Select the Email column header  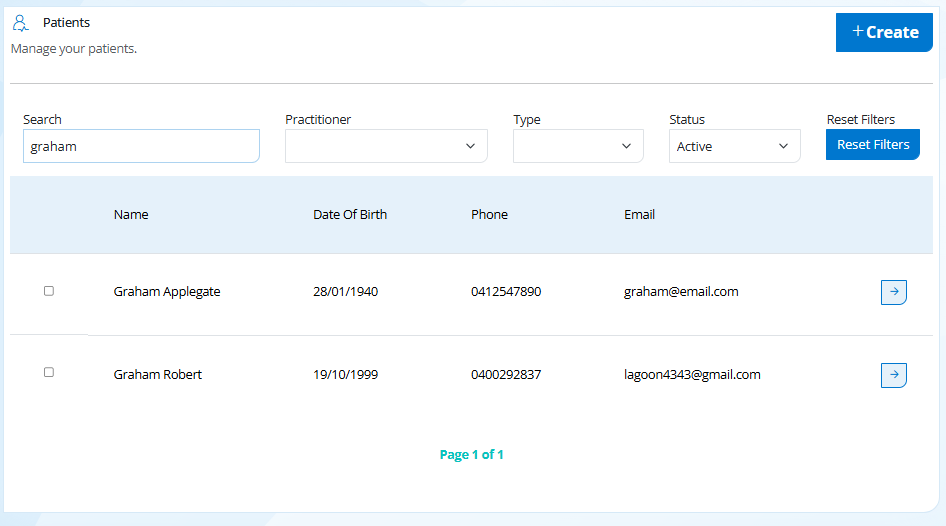639,215
